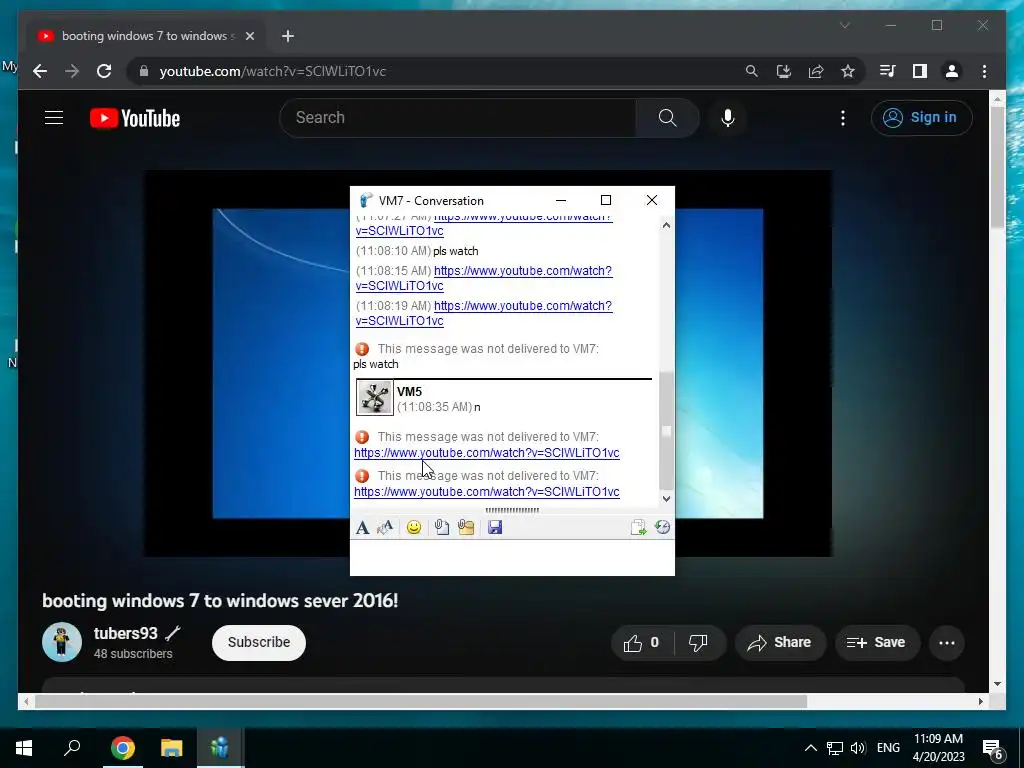Open Chrome's three-dot menu

[x=984, y=71]
